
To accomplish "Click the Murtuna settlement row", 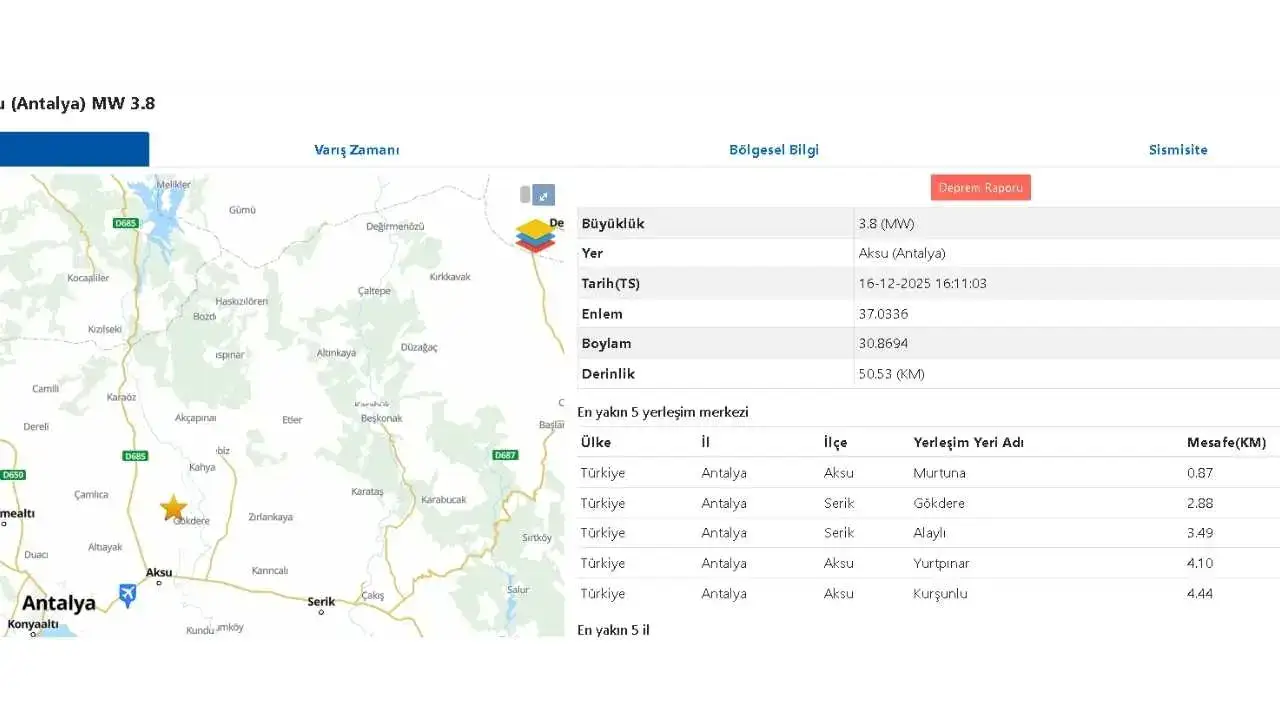I will [x=939, y=473].
